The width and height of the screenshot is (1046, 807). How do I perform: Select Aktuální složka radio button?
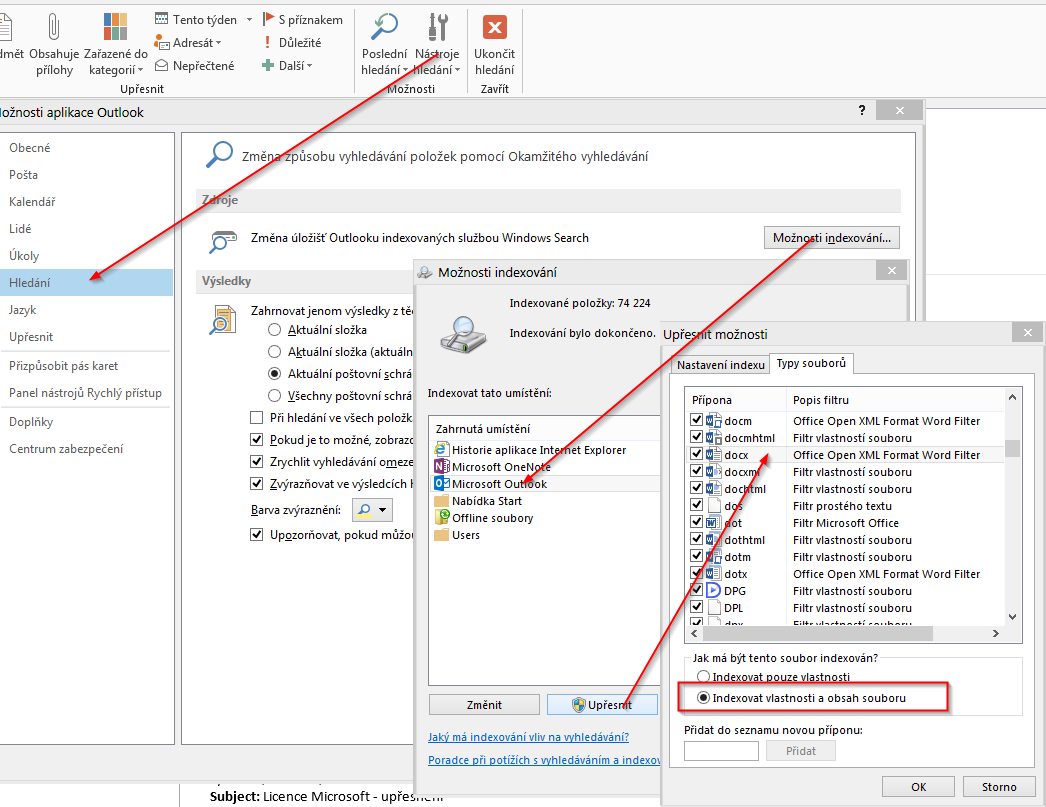(x=274, y=329)
